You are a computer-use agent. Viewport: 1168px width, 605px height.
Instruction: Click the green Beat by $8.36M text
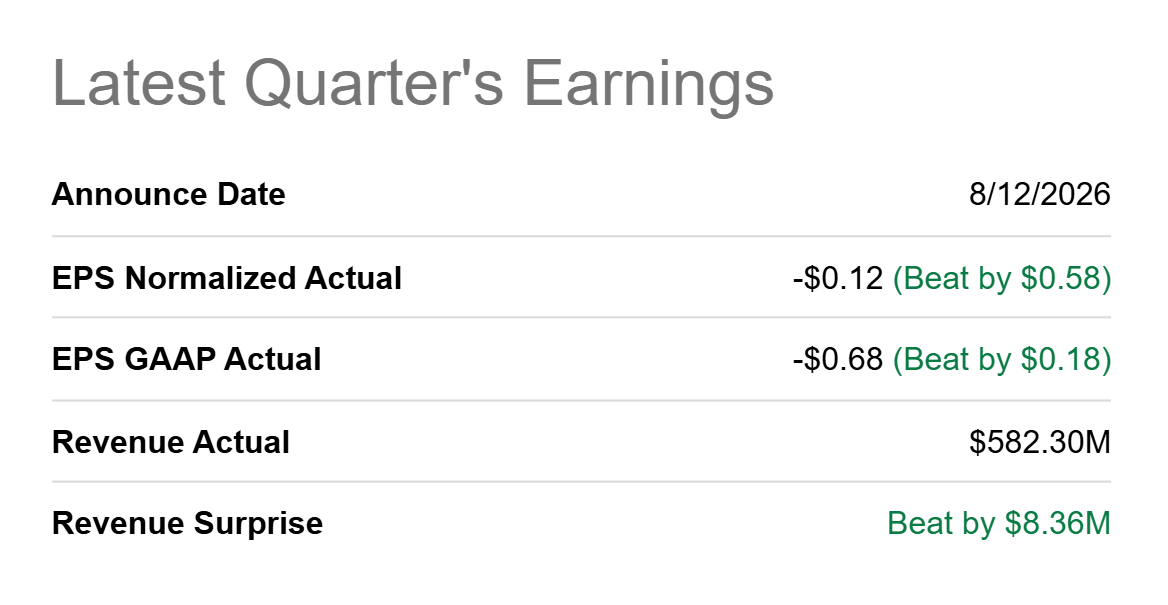click(999, 523)
